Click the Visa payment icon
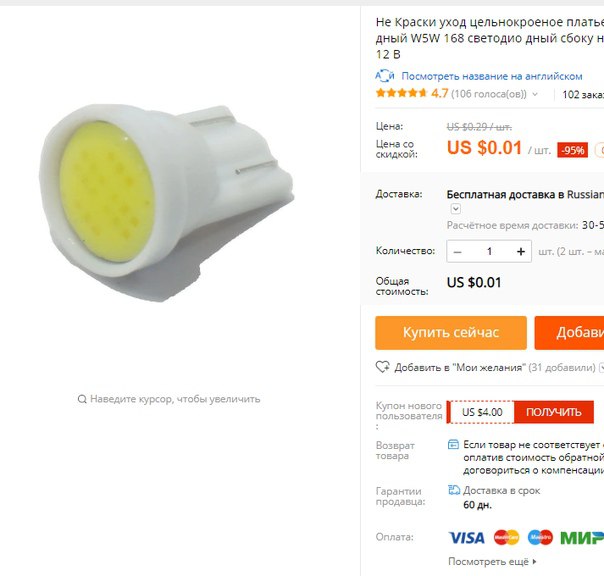 (x=466, y=538)
